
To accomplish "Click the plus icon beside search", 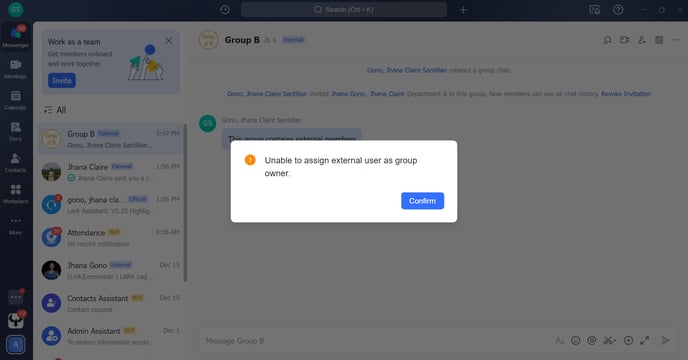I will click(463, 10).
